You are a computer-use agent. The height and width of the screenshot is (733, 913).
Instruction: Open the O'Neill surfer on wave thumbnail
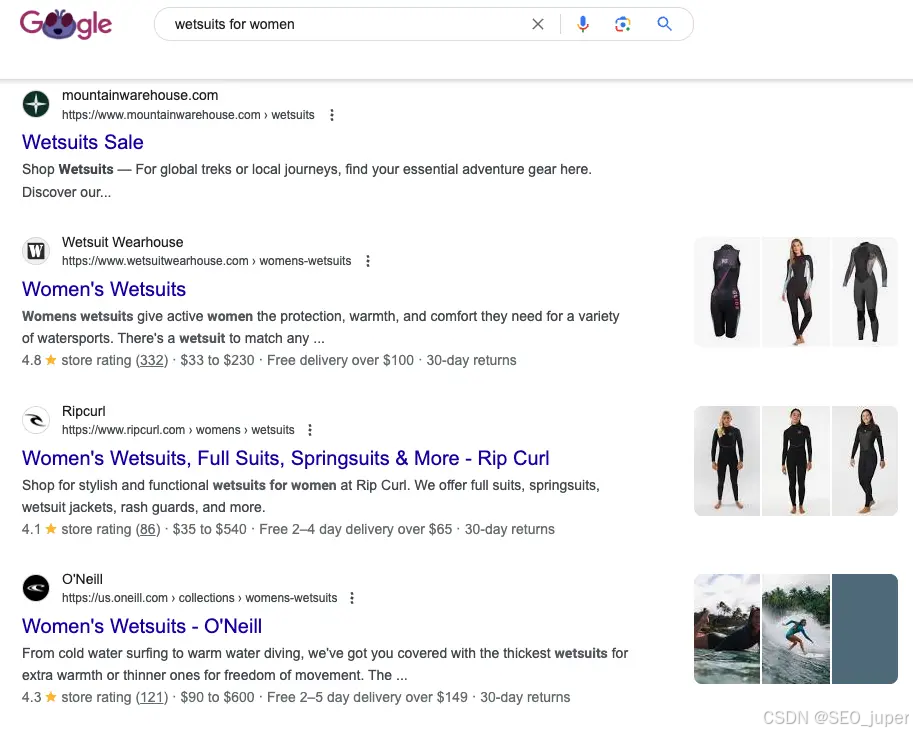click(796, 629)
